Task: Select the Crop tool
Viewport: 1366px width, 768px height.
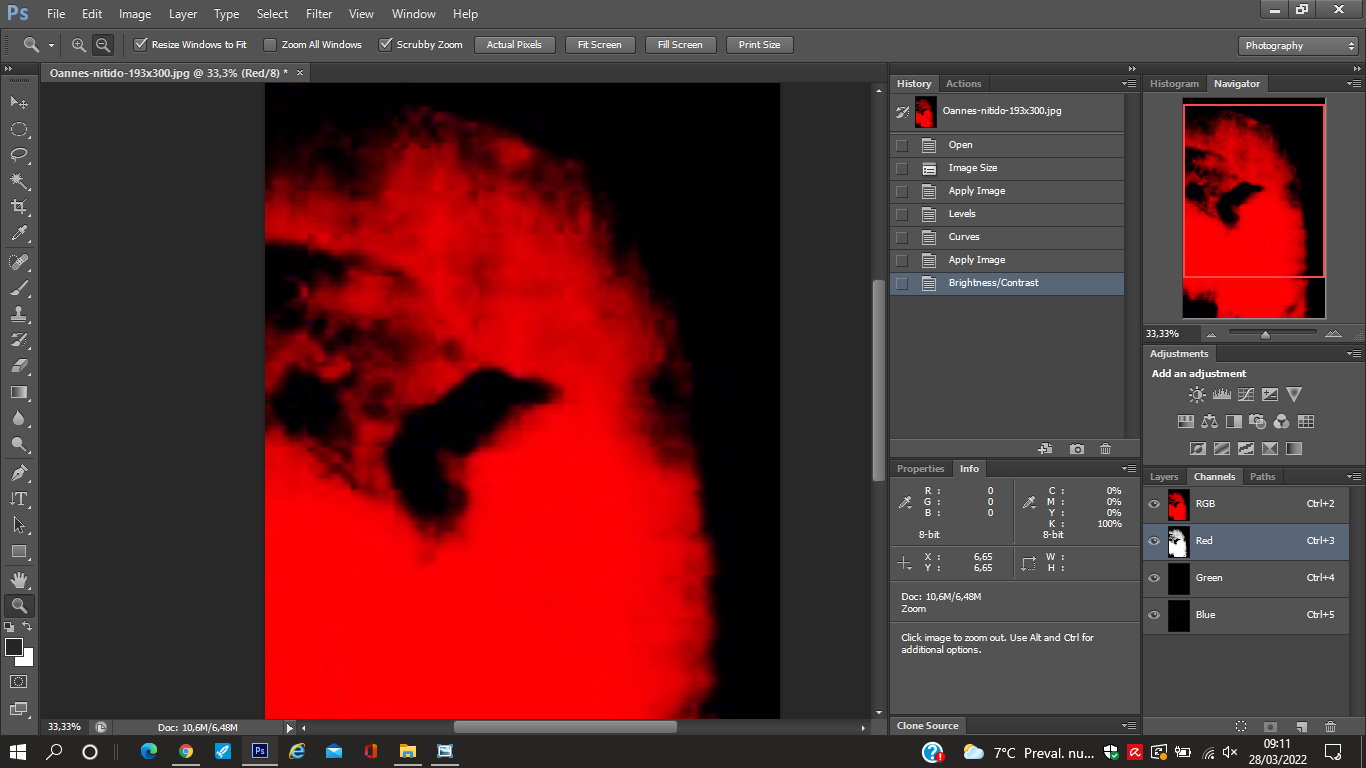Action: coord(19,207)
